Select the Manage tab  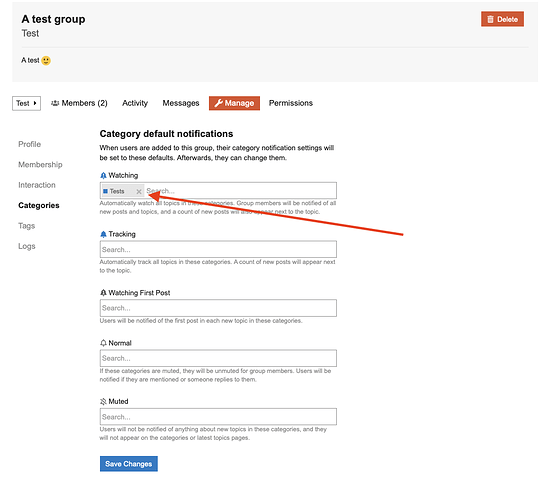(234, 103)
